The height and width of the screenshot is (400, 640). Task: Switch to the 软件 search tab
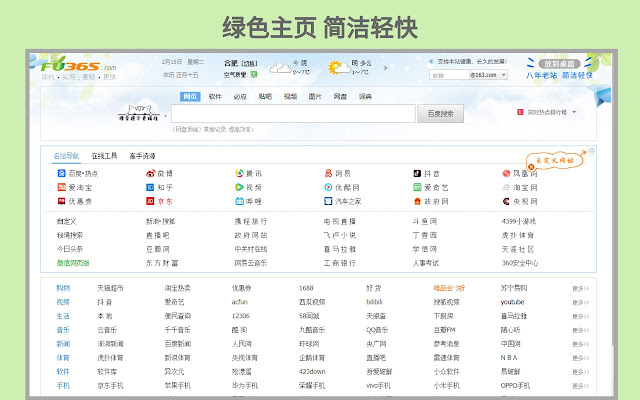[x=215, y=97]
